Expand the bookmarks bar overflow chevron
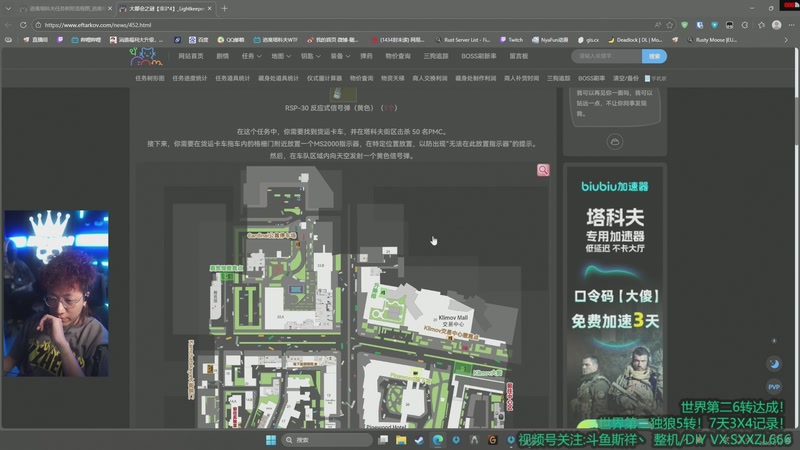800x450 pixels. click(x=786, y=40)
